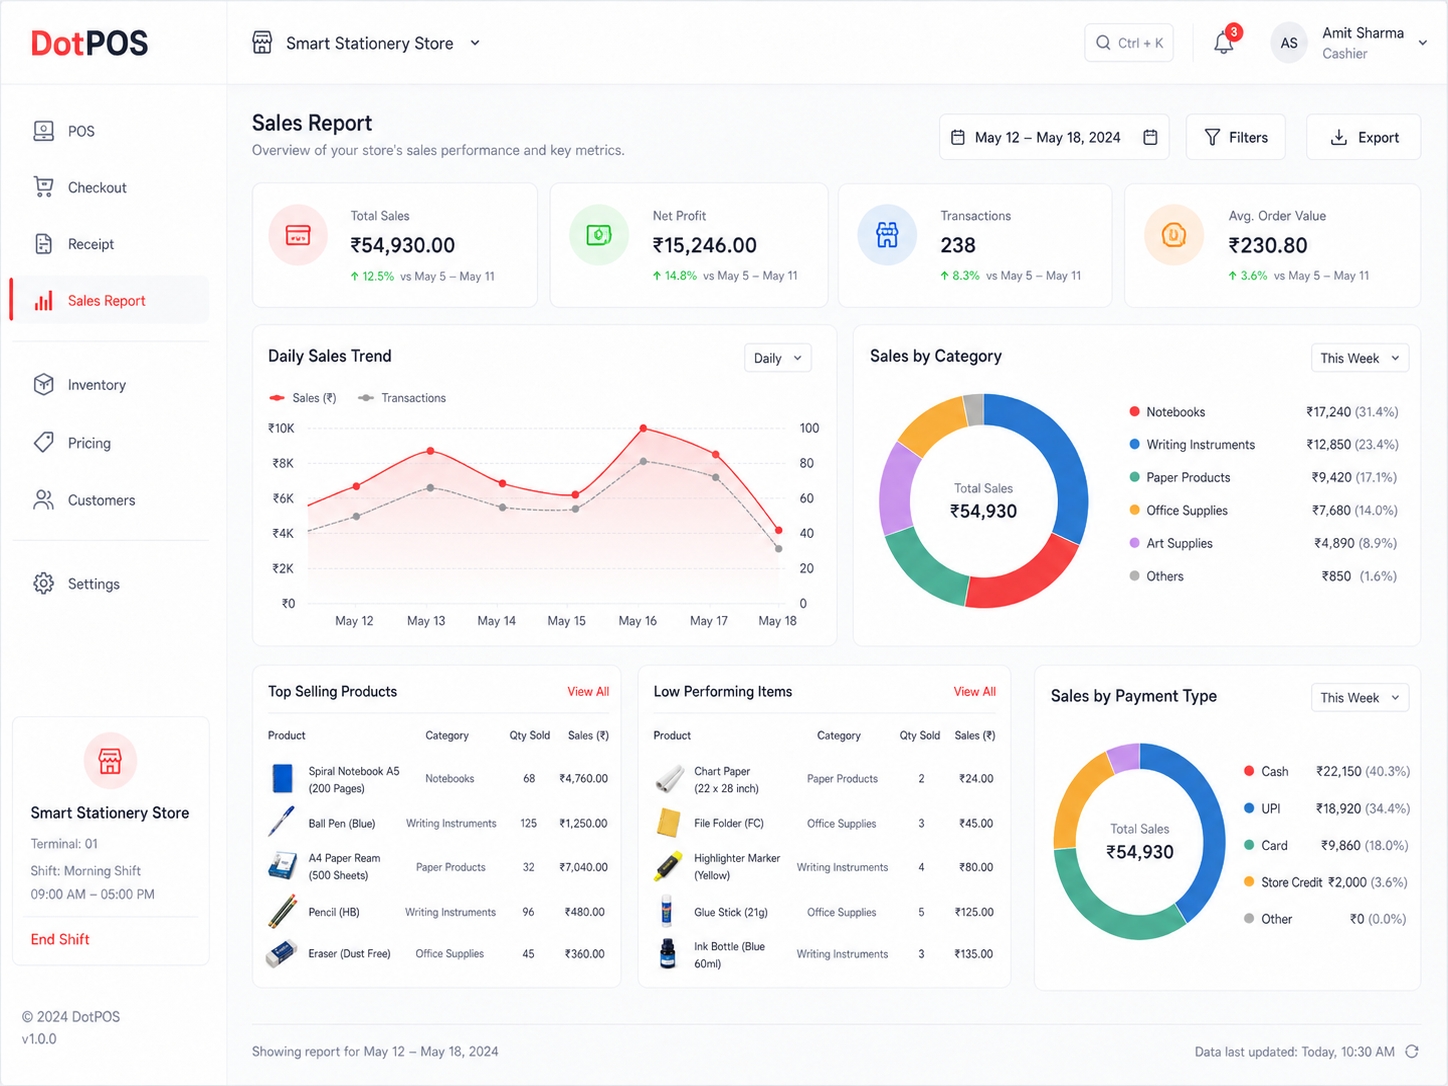1448x1086 pixels.
Task: Select Sales Report in sidebar
Action: coord(110,300)
